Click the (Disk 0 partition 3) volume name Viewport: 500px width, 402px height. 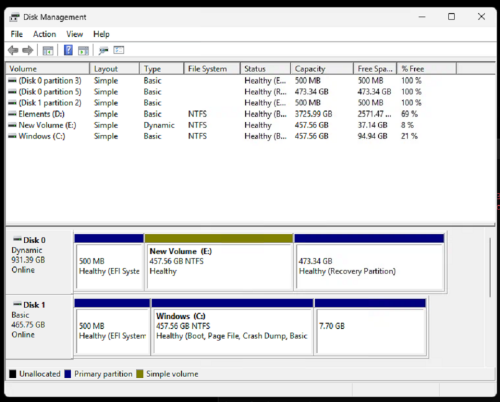[50, 81]
